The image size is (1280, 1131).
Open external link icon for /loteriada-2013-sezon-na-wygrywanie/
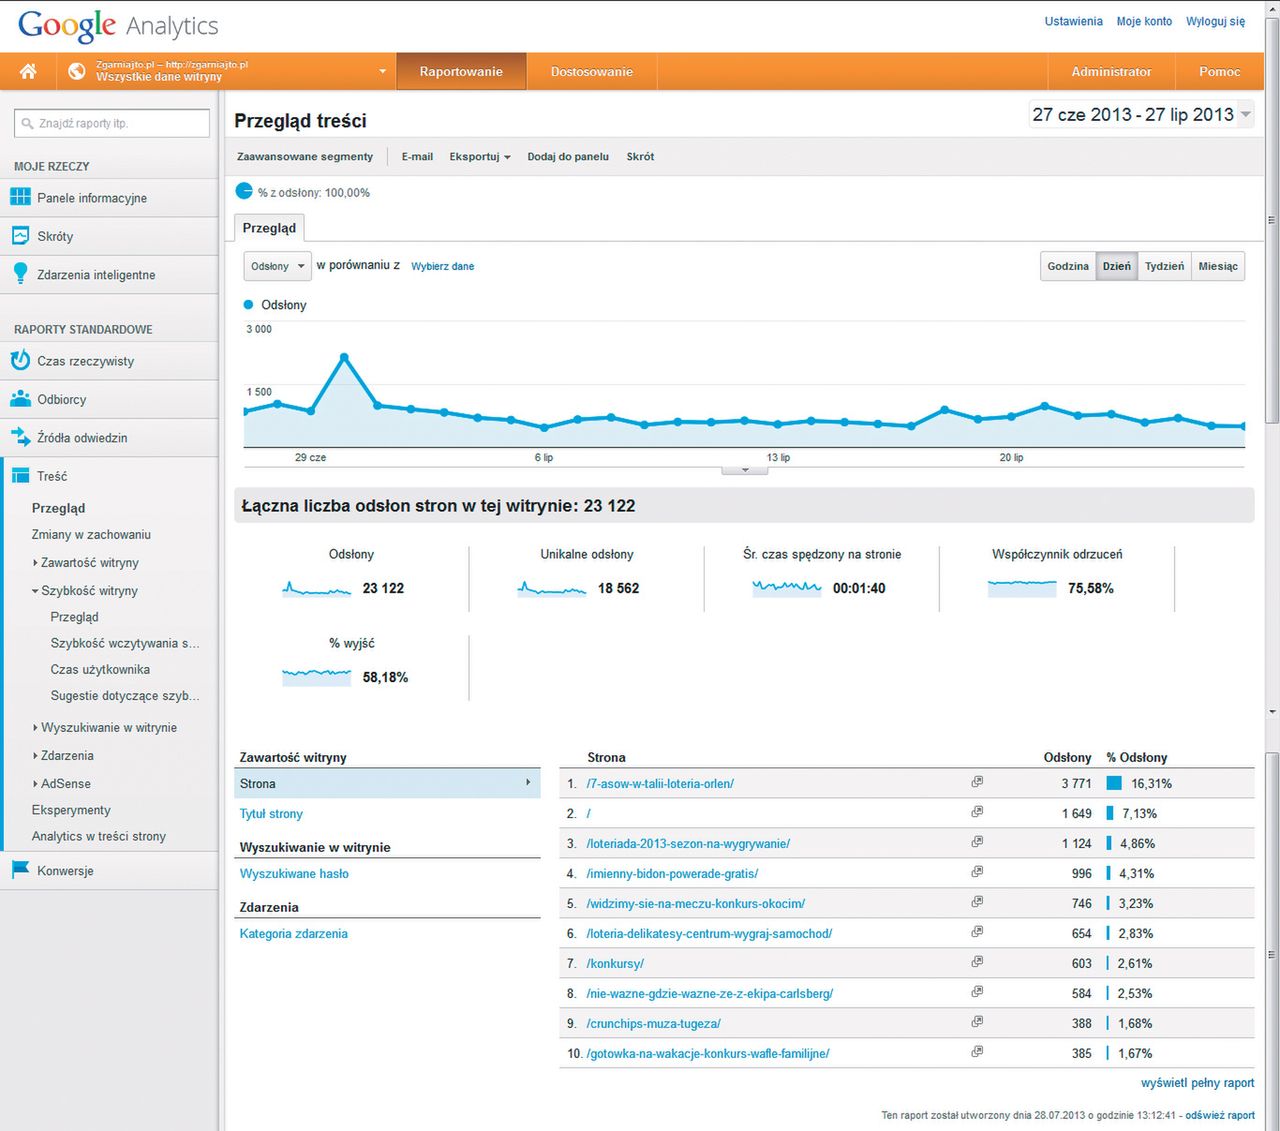click(x=977, y=842)
